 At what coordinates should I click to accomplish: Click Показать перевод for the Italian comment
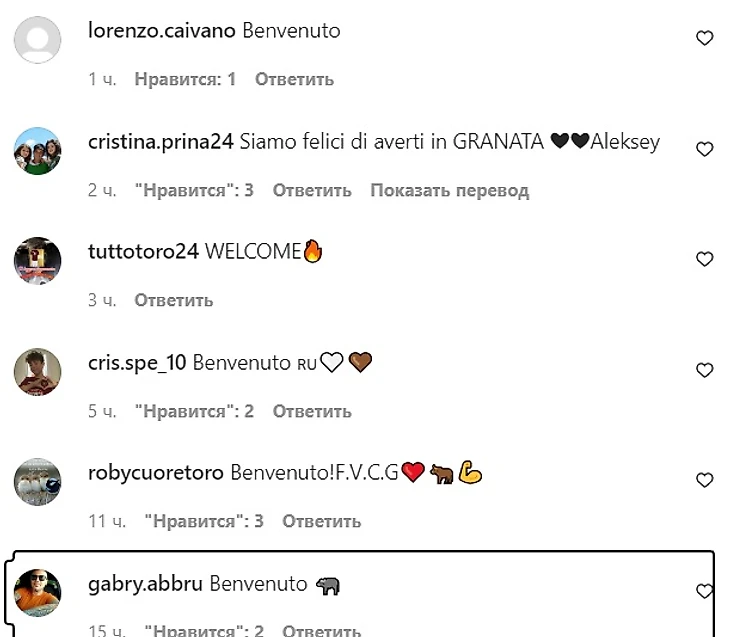pyautogui.click(x=450, y=190)
